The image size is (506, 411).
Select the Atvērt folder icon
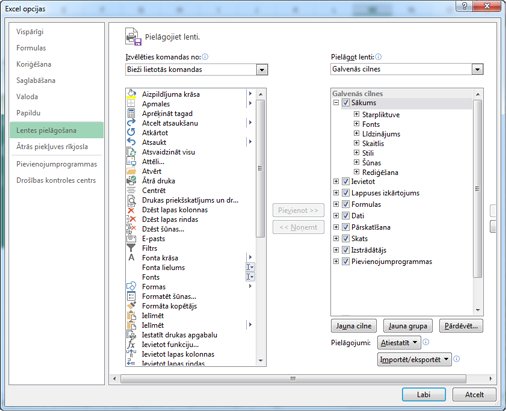click(x=131, y=171)
